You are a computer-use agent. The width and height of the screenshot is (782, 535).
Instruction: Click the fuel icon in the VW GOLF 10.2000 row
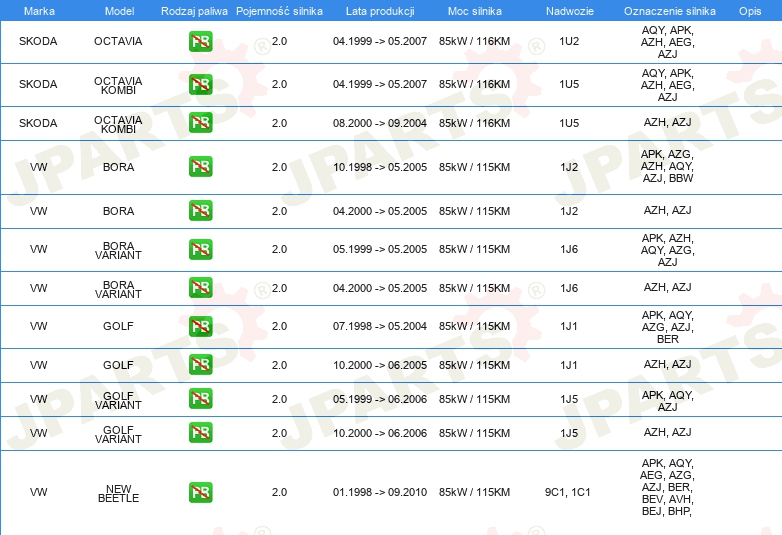click(200, 364)
